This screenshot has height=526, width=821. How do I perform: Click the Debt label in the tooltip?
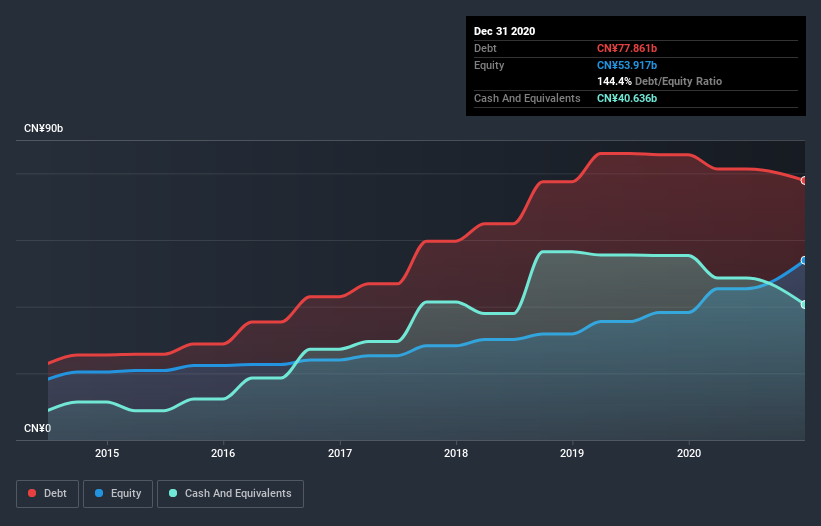tap(485, 49)
